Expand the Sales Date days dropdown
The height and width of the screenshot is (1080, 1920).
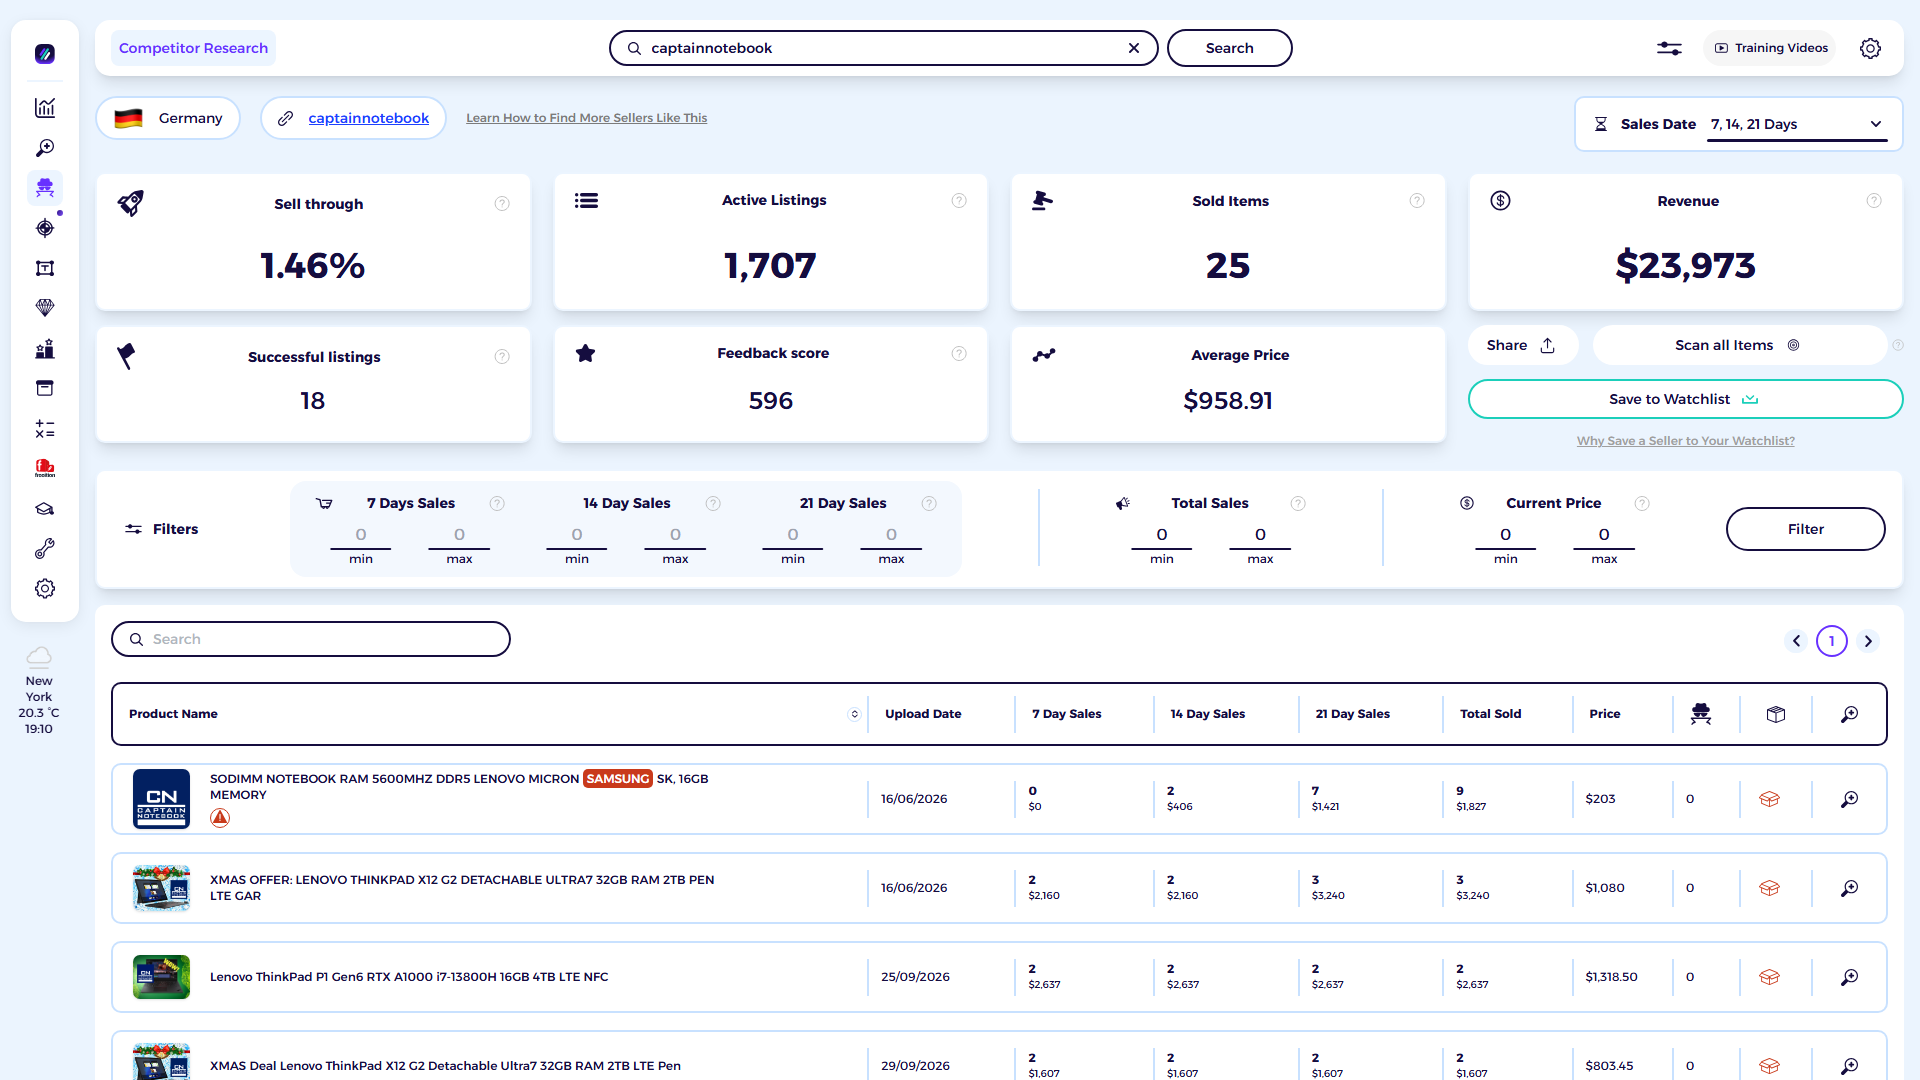(x=1796, y=124)
